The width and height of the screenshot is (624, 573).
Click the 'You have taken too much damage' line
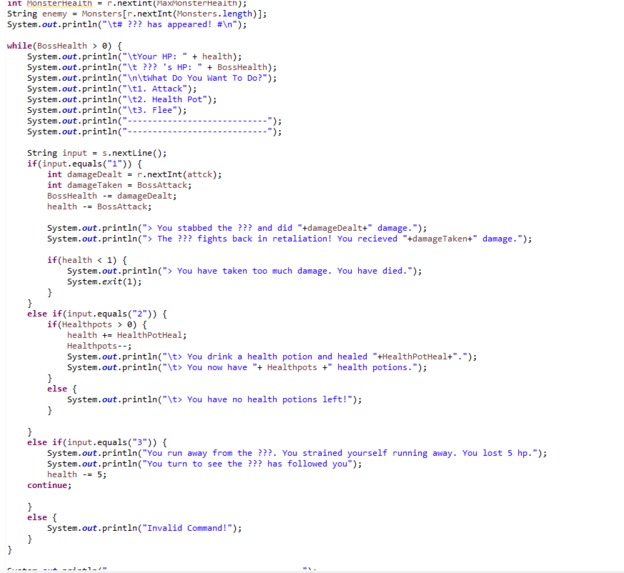[245, 271]
